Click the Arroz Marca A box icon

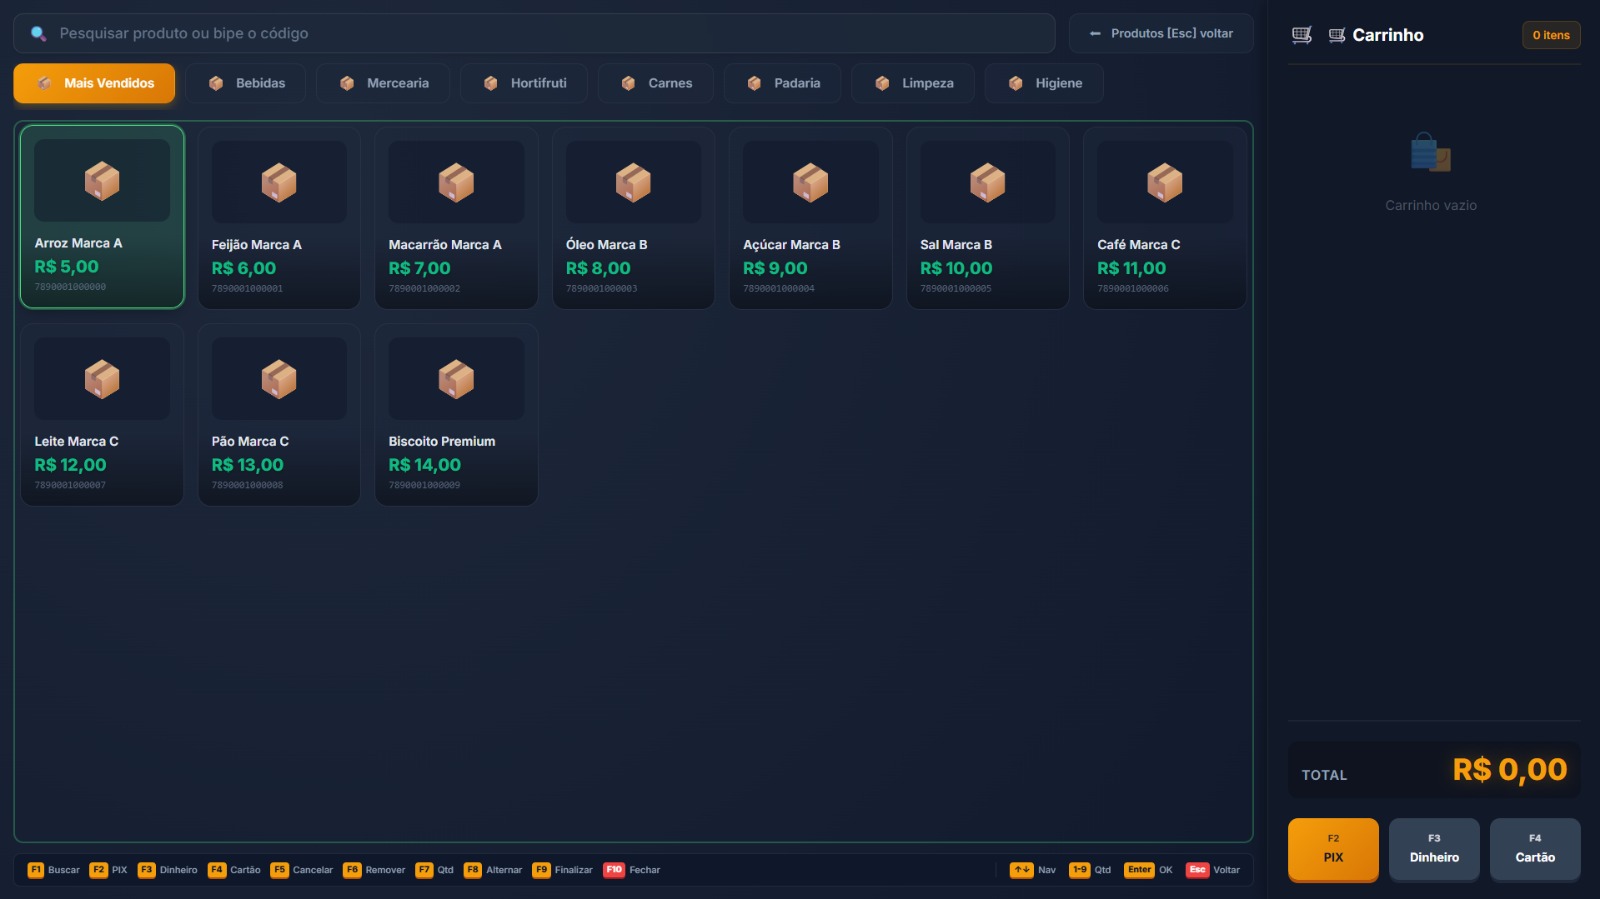coord(102,181)
